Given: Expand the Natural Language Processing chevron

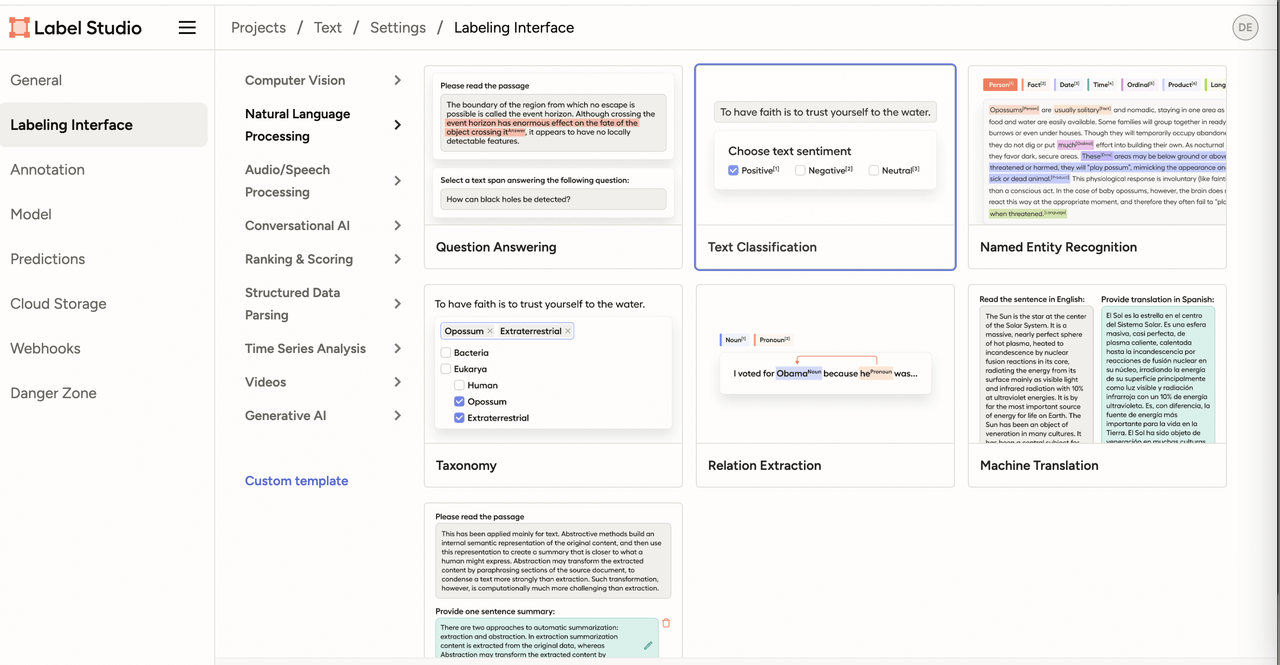Looking at the screenshot, I should coord(397,125).
